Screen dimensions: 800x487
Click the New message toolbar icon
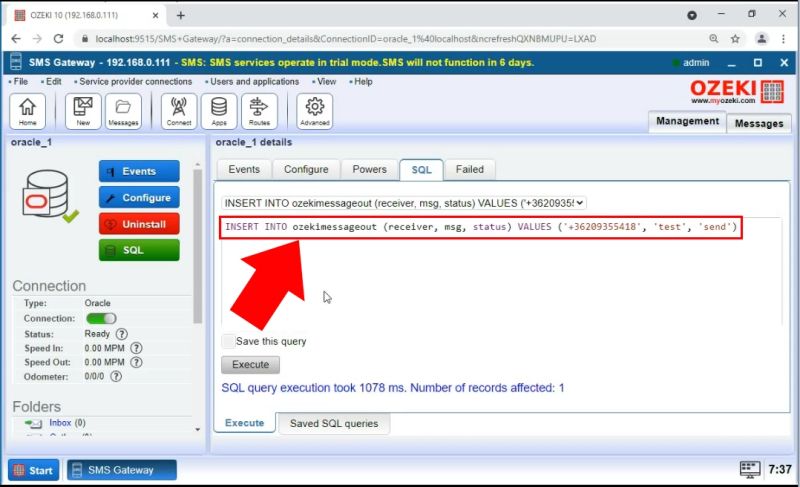[83, 111]
